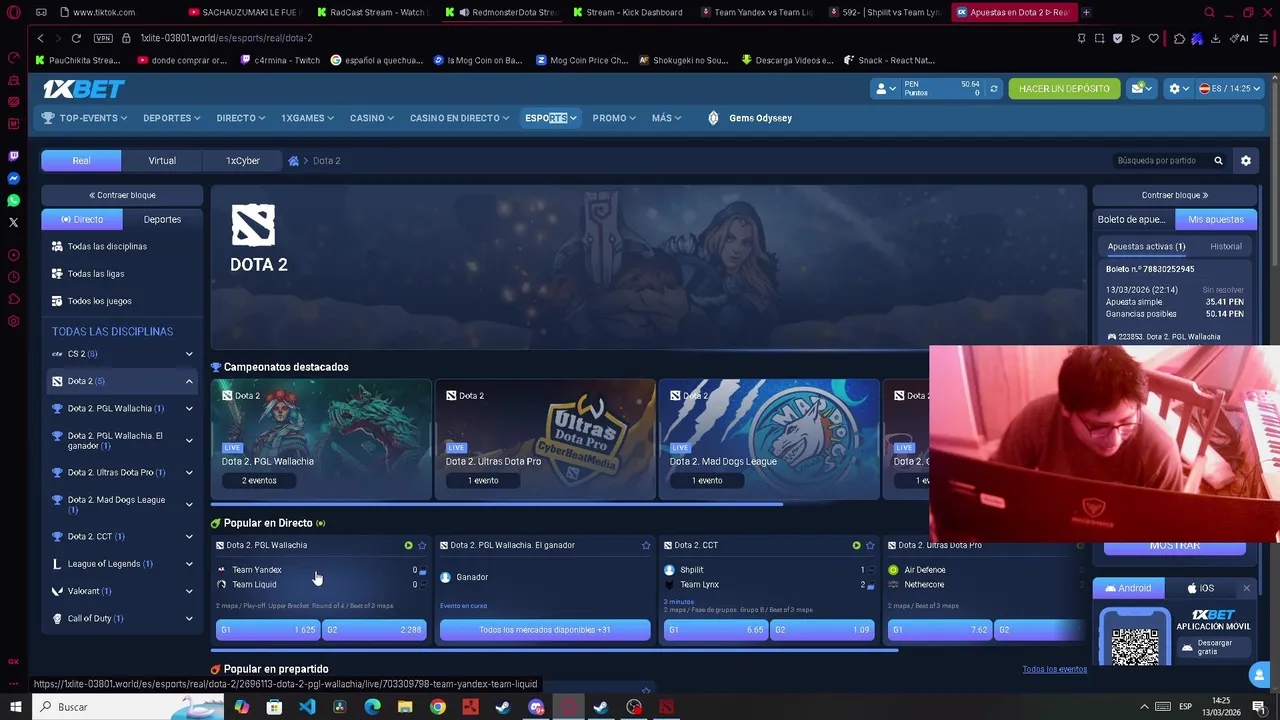Switch to Real esports mode

[81, 160]
